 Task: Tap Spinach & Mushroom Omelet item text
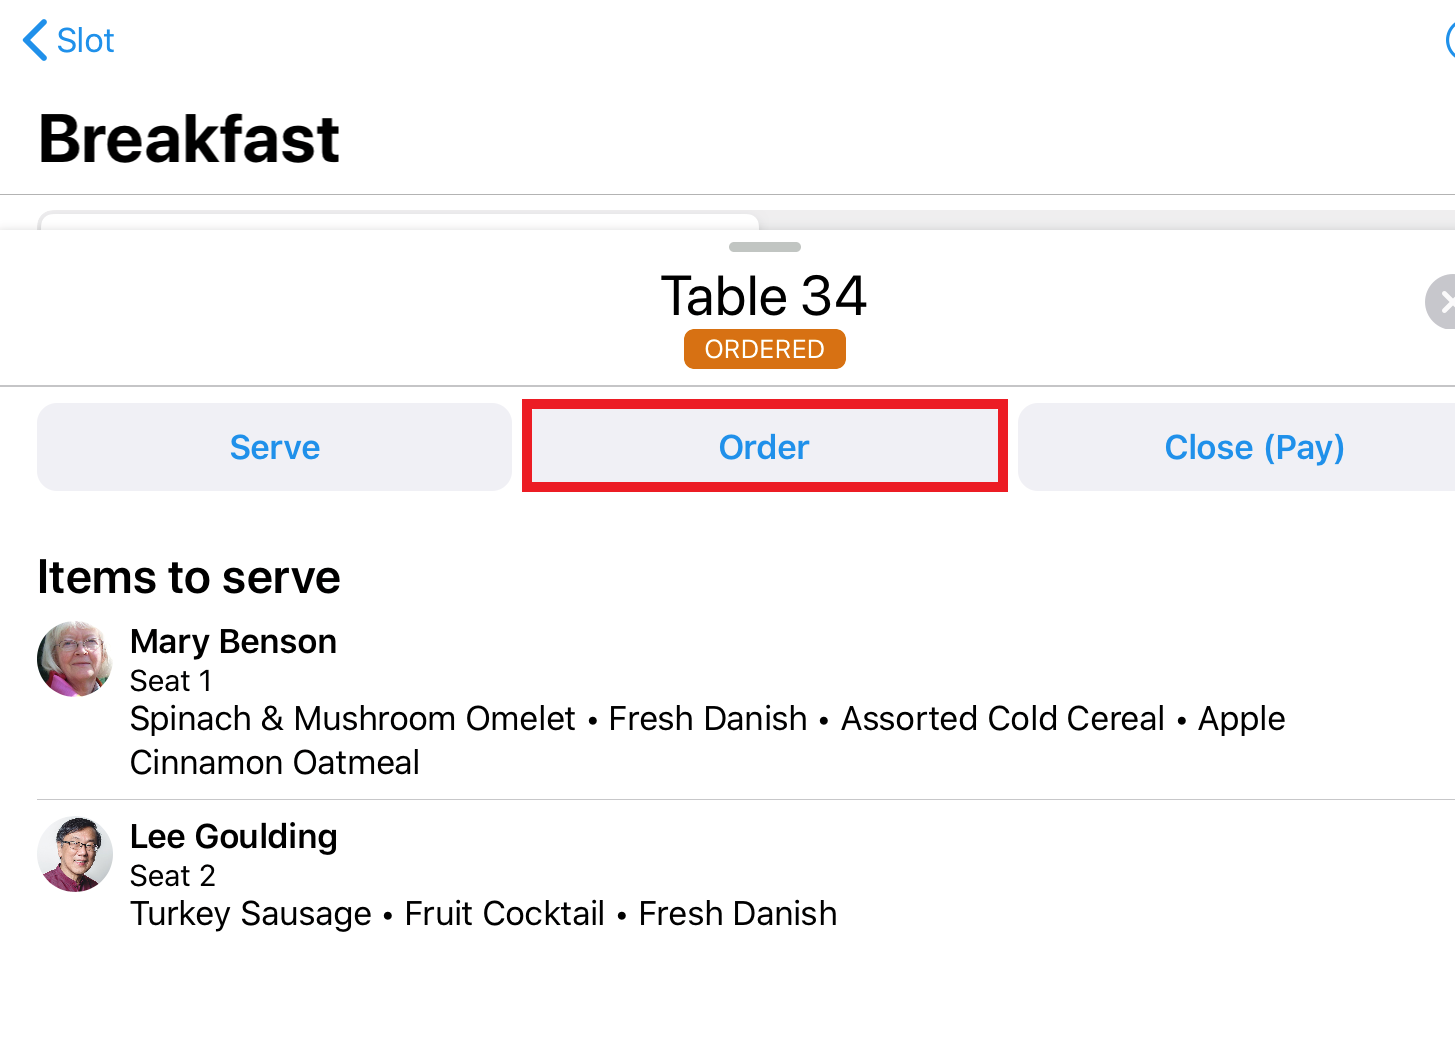(x=353, y=718)
